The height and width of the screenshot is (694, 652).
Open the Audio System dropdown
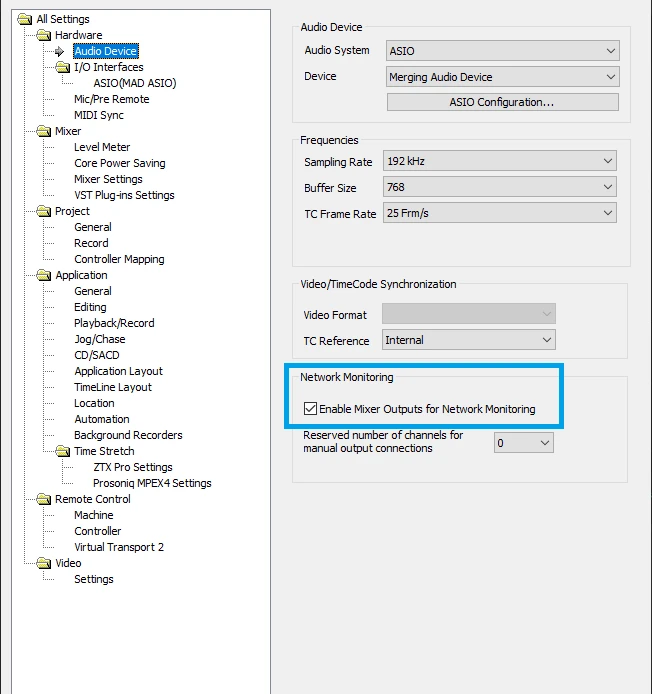tap(502, 51)
